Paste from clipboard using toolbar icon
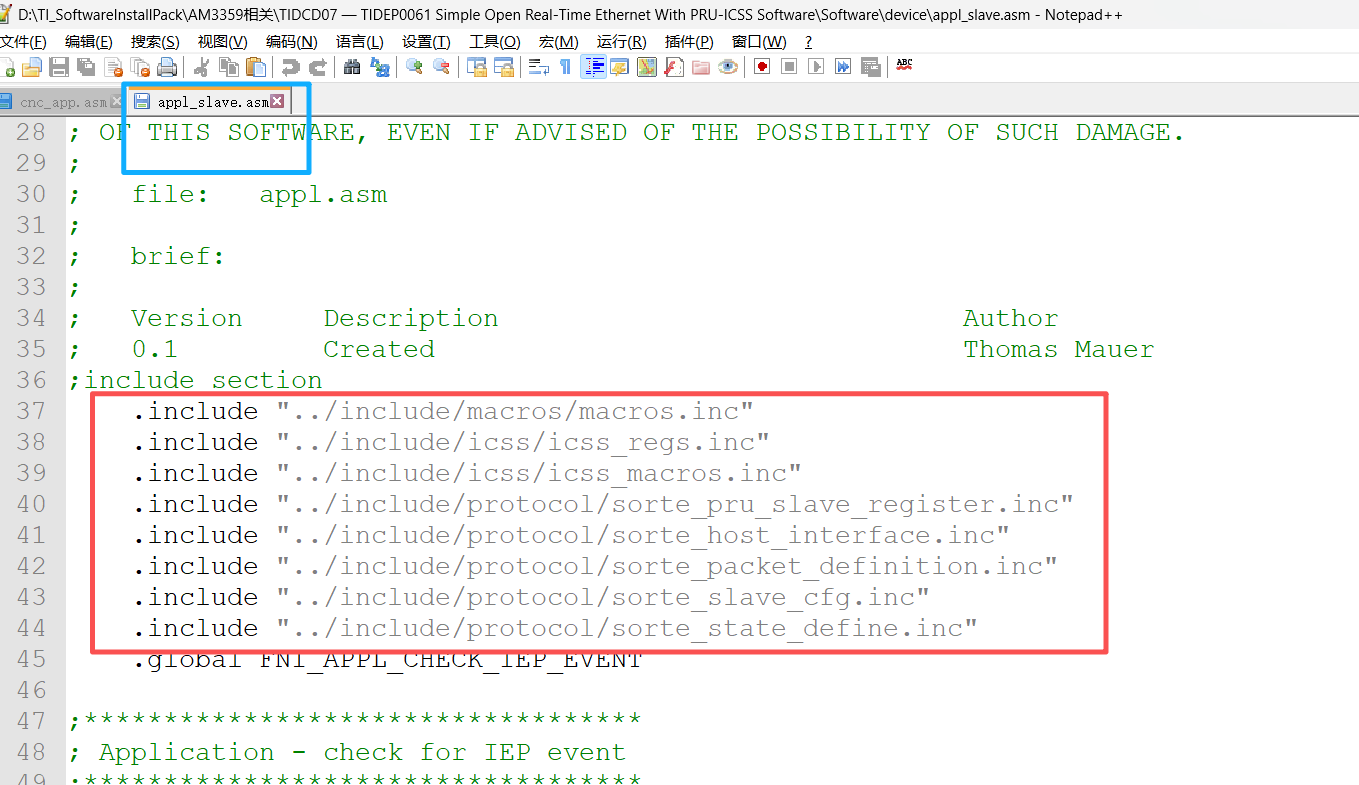Viewport: 1359px width, 785px height. [256, 67]
